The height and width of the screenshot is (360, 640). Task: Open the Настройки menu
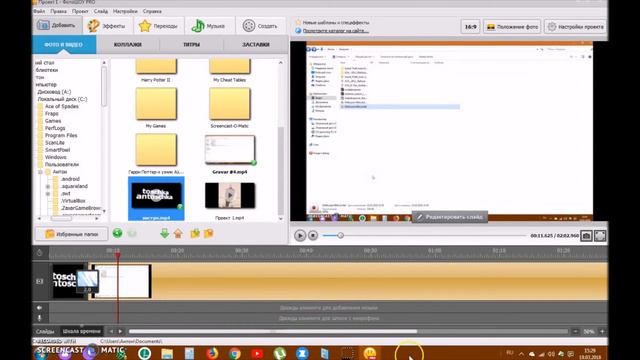125,11
